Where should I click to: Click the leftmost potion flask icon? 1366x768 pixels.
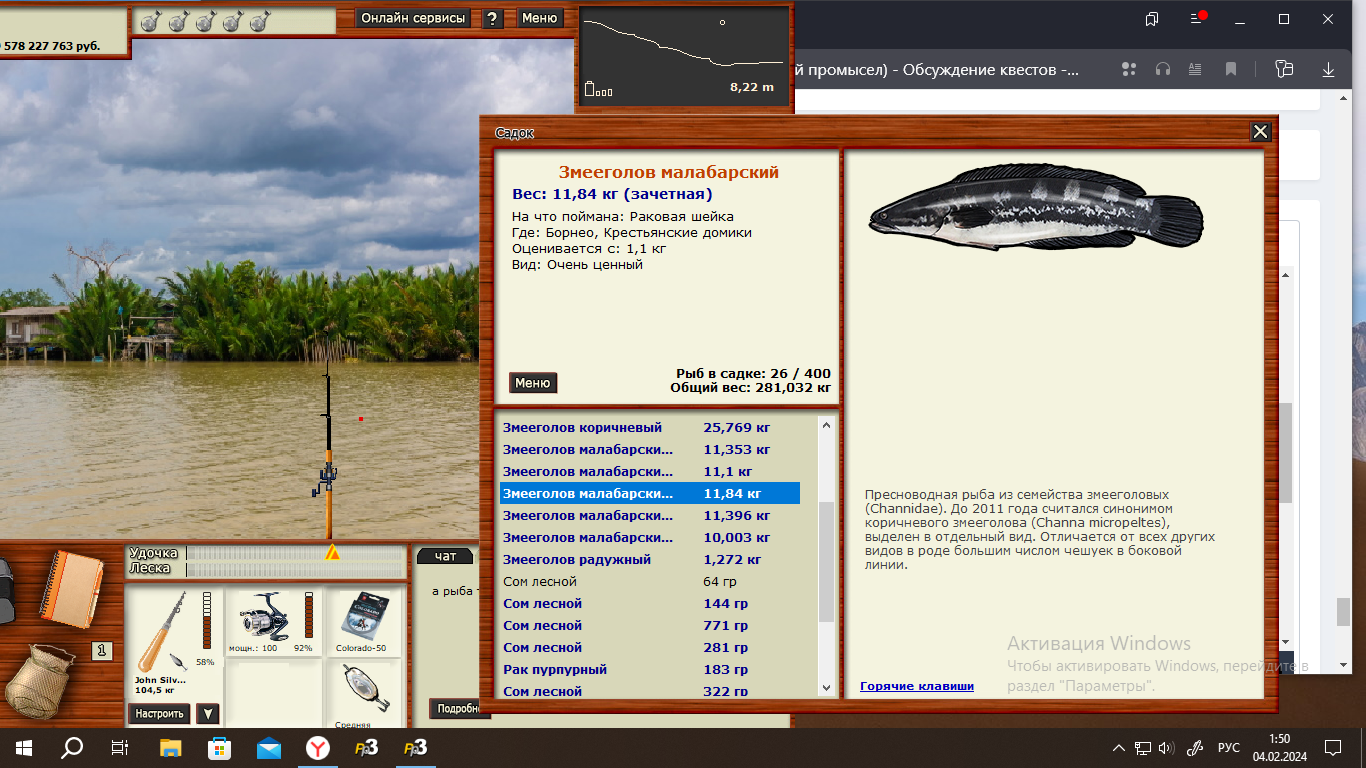pyautogui.click(x=151, y=21)
